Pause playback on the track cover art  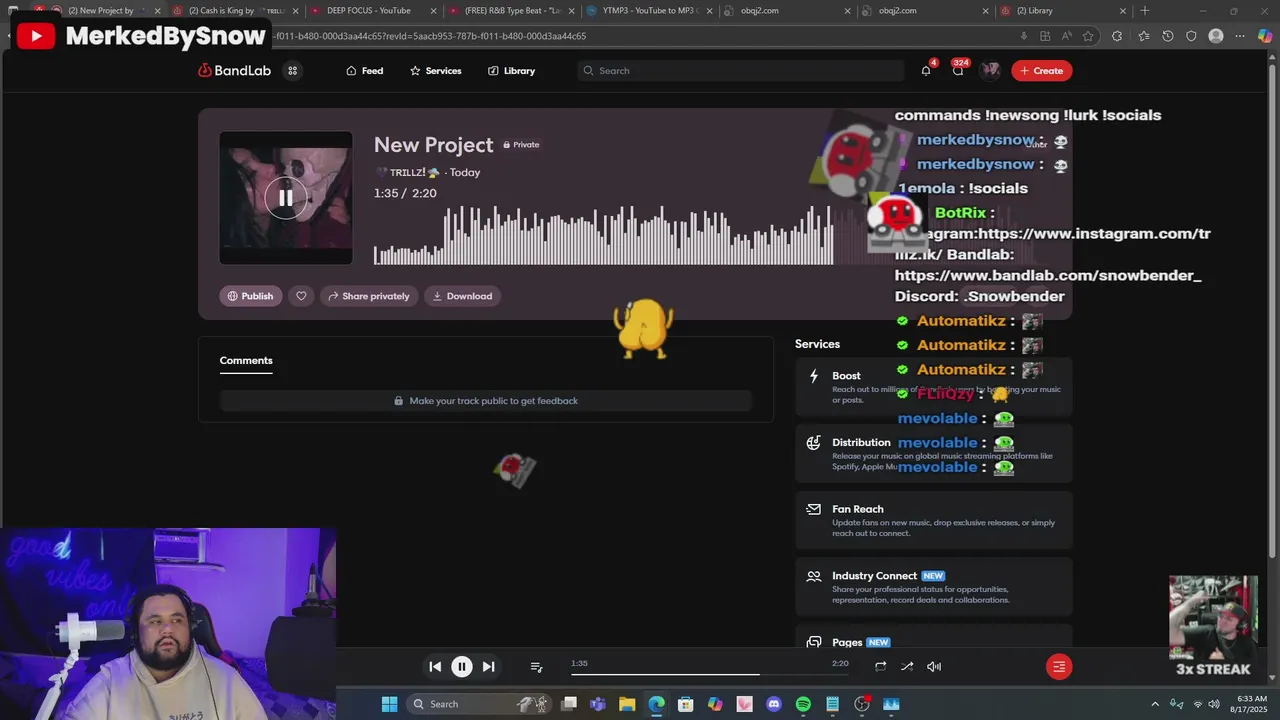pyautogui.click(x=286, y=198)
